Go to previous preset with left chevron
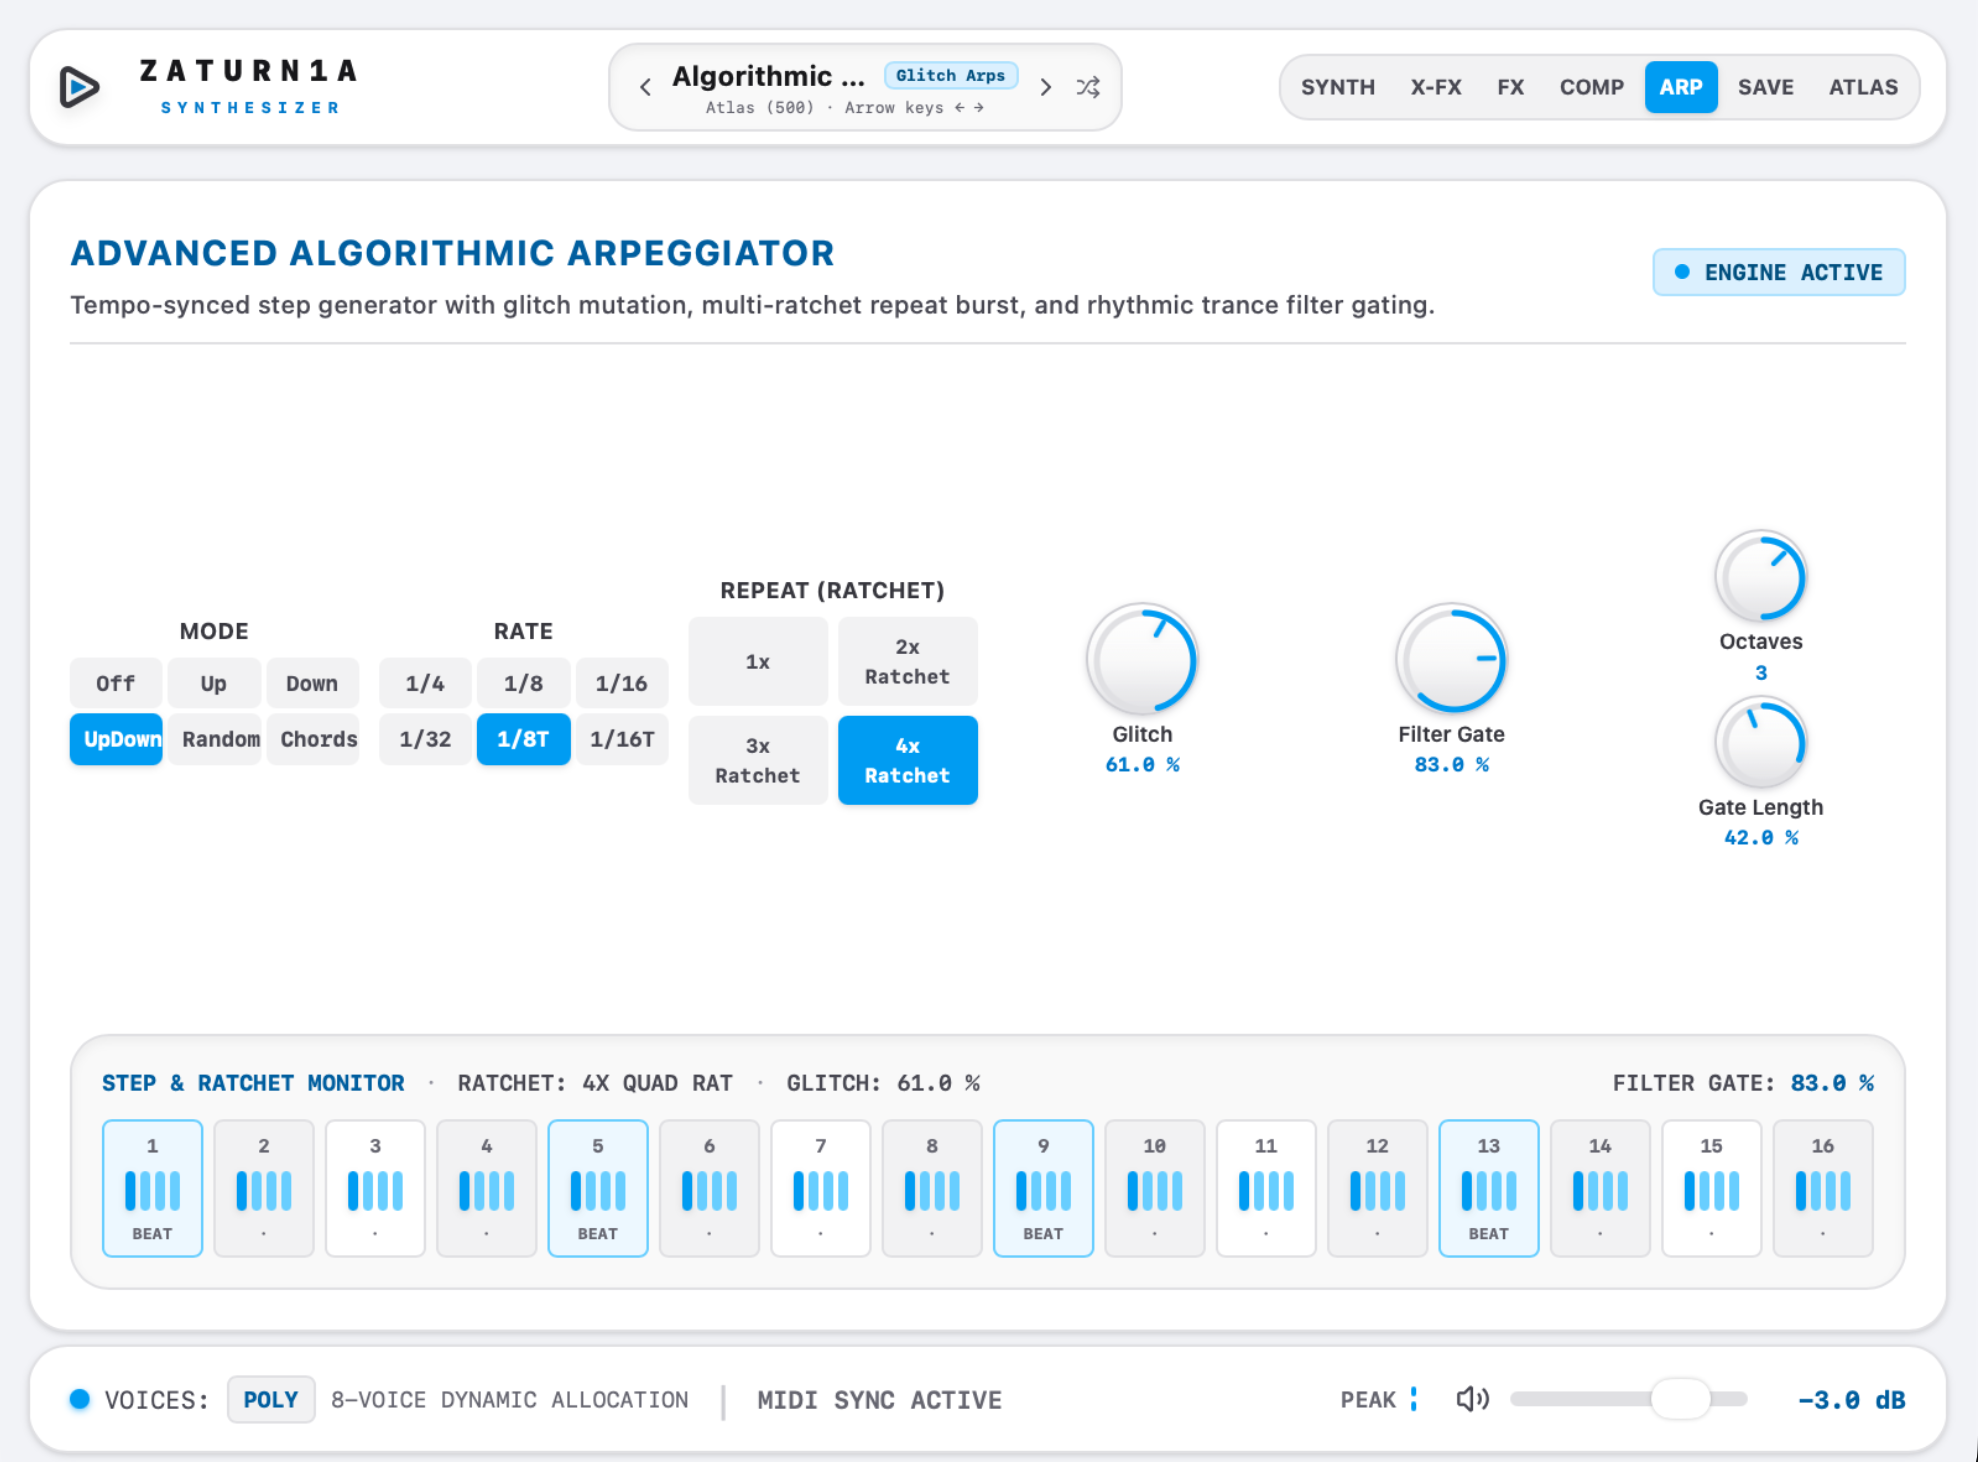The image size is (1978, 1462). 646,87
